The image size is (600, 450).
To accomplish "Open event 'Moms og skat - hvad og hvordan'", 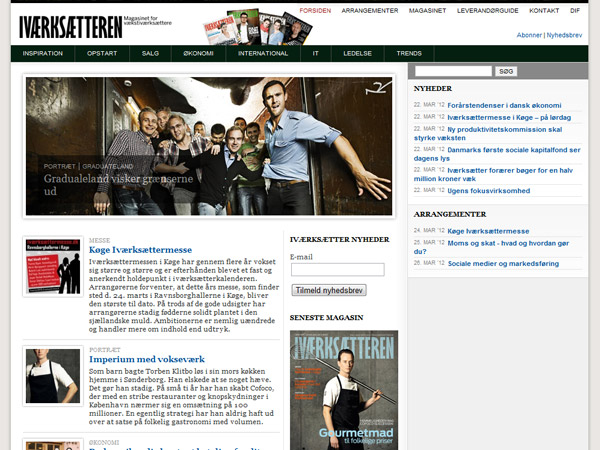I will pos(491,247).
